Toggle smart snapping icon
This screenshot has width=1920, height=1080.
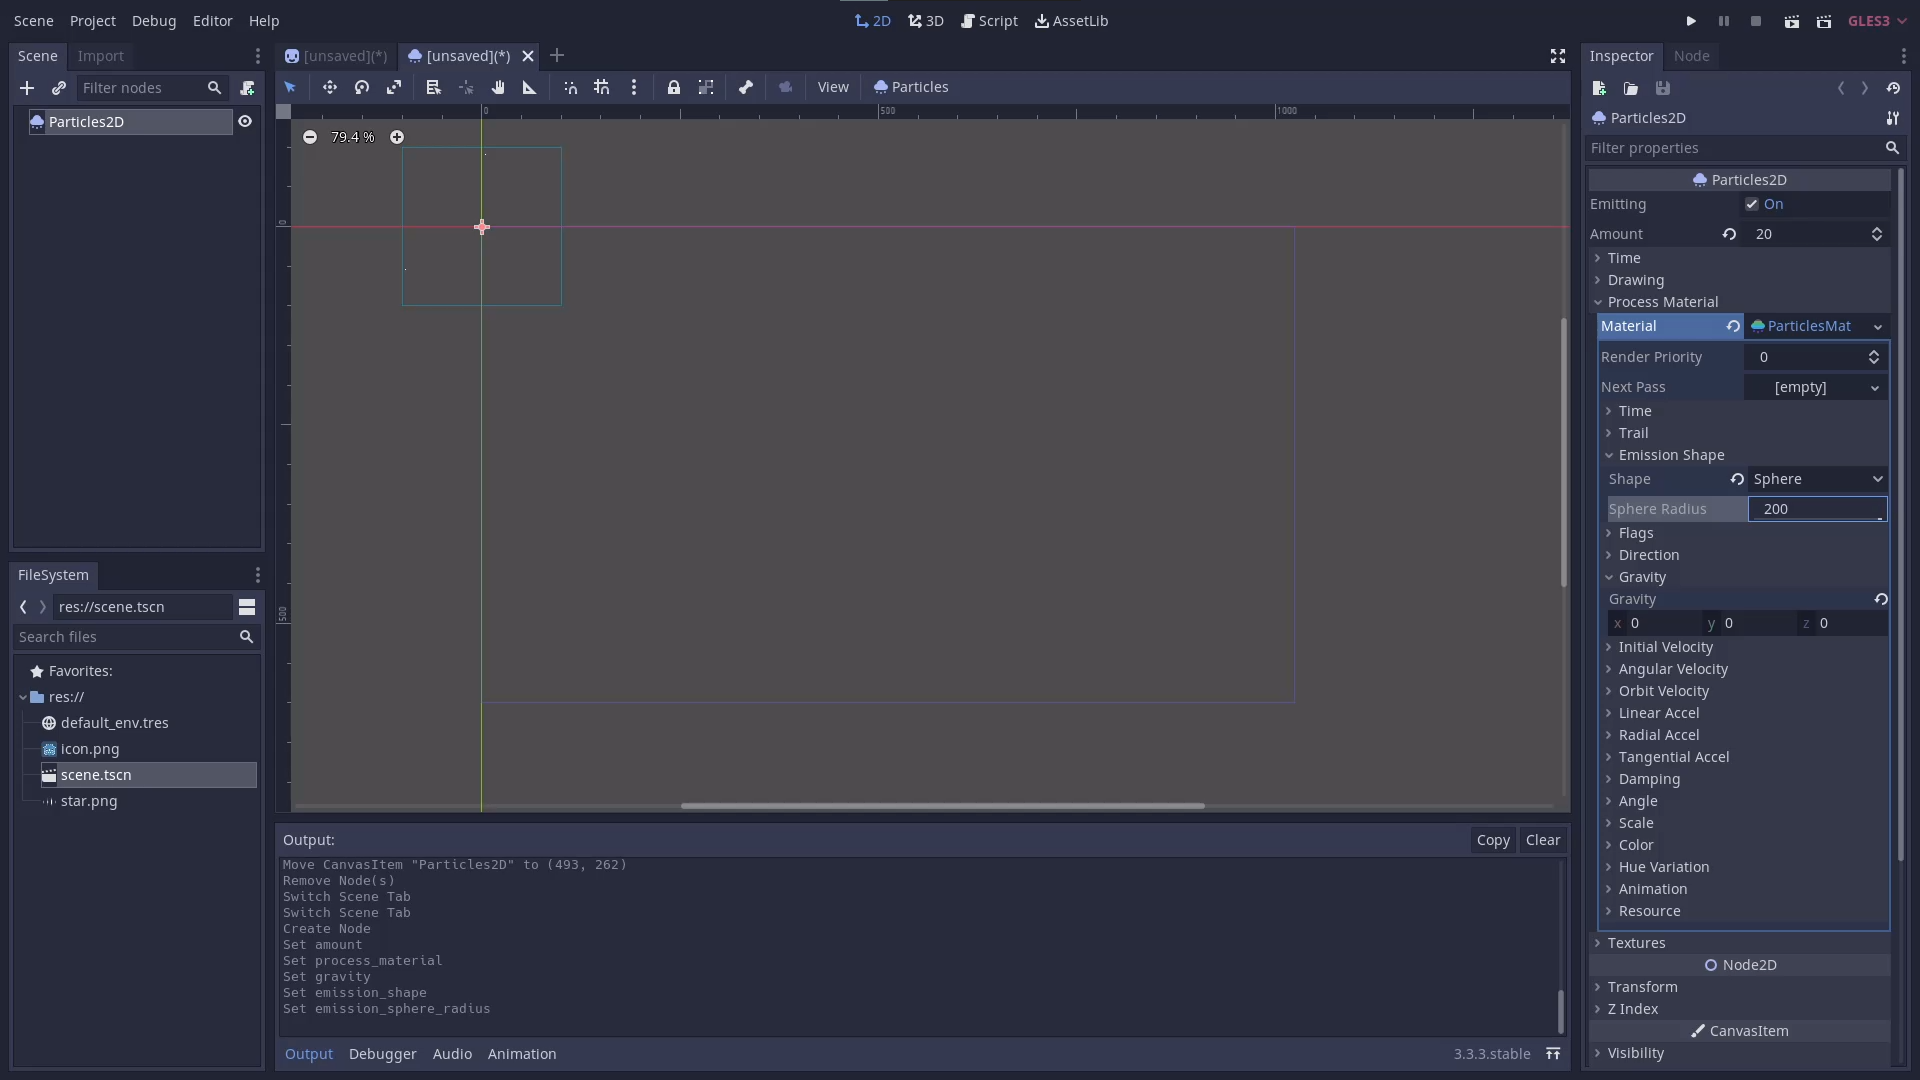[570, 87]
